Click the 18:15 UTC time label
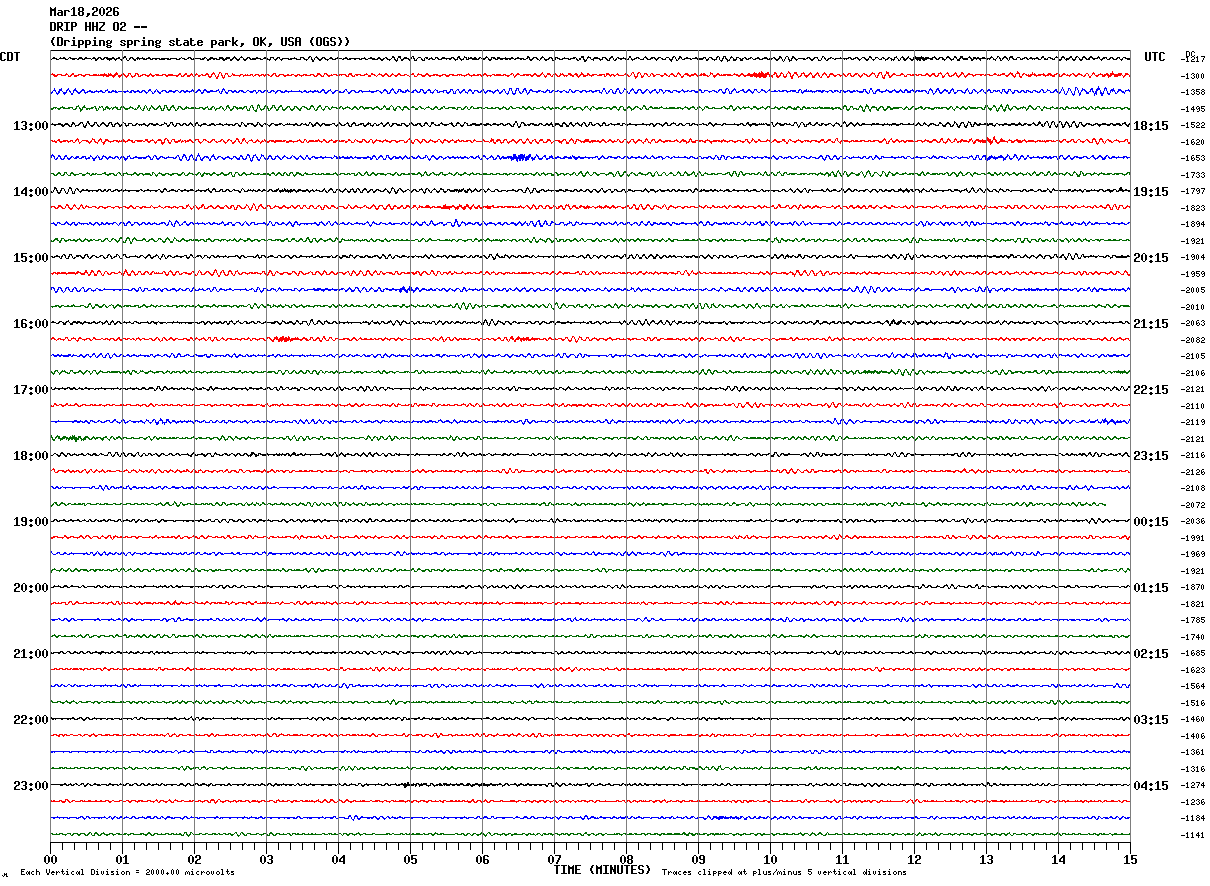Image resolution: width=1210 pixels, height=886 pixels. coord(1150,126)
